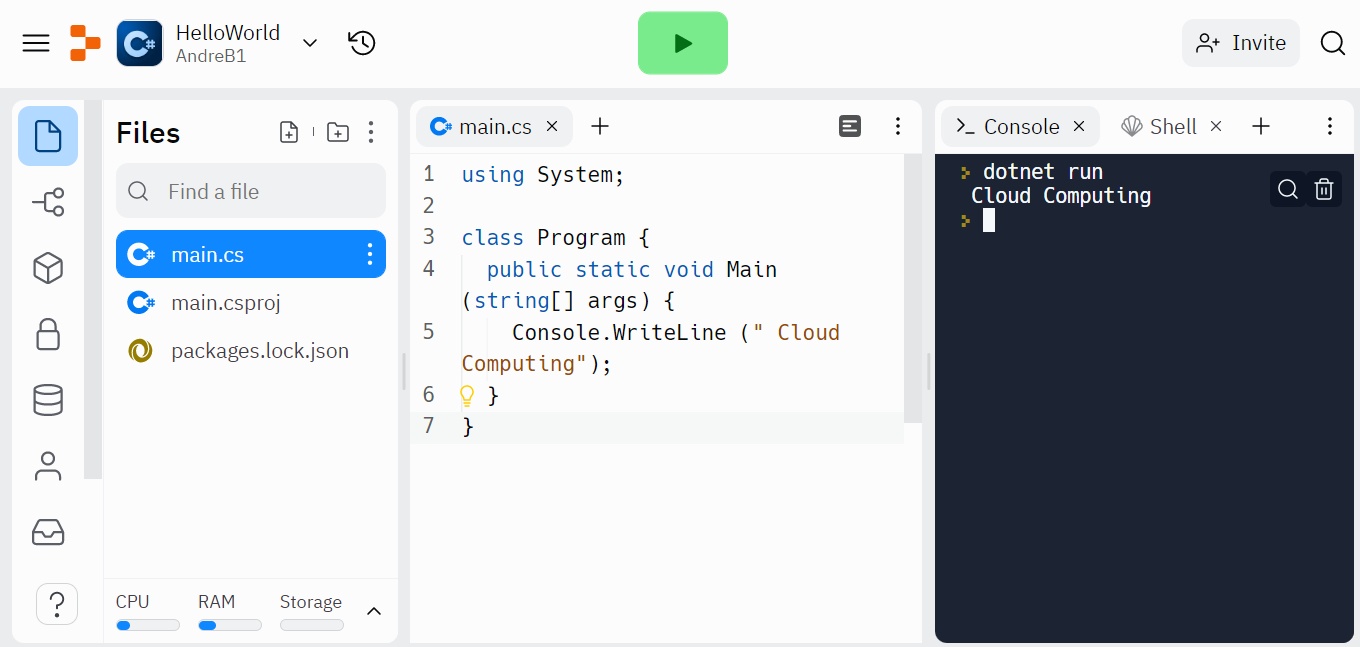Close the Console tab
The width and height of the screenshot is (1360, 647).
[x=1079, y=126]
